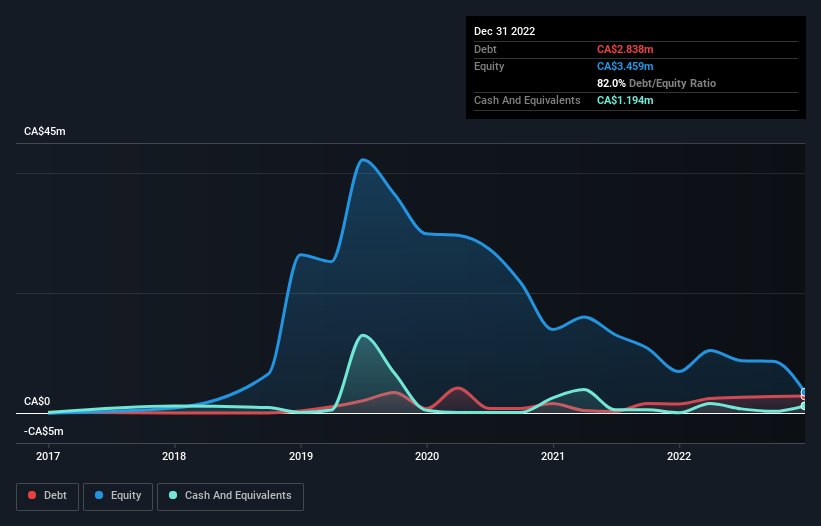Click the Cash And Equivalents row label in tooltip
The height and width of the screenshot is (526, 821).
click(x=527, y=100)
